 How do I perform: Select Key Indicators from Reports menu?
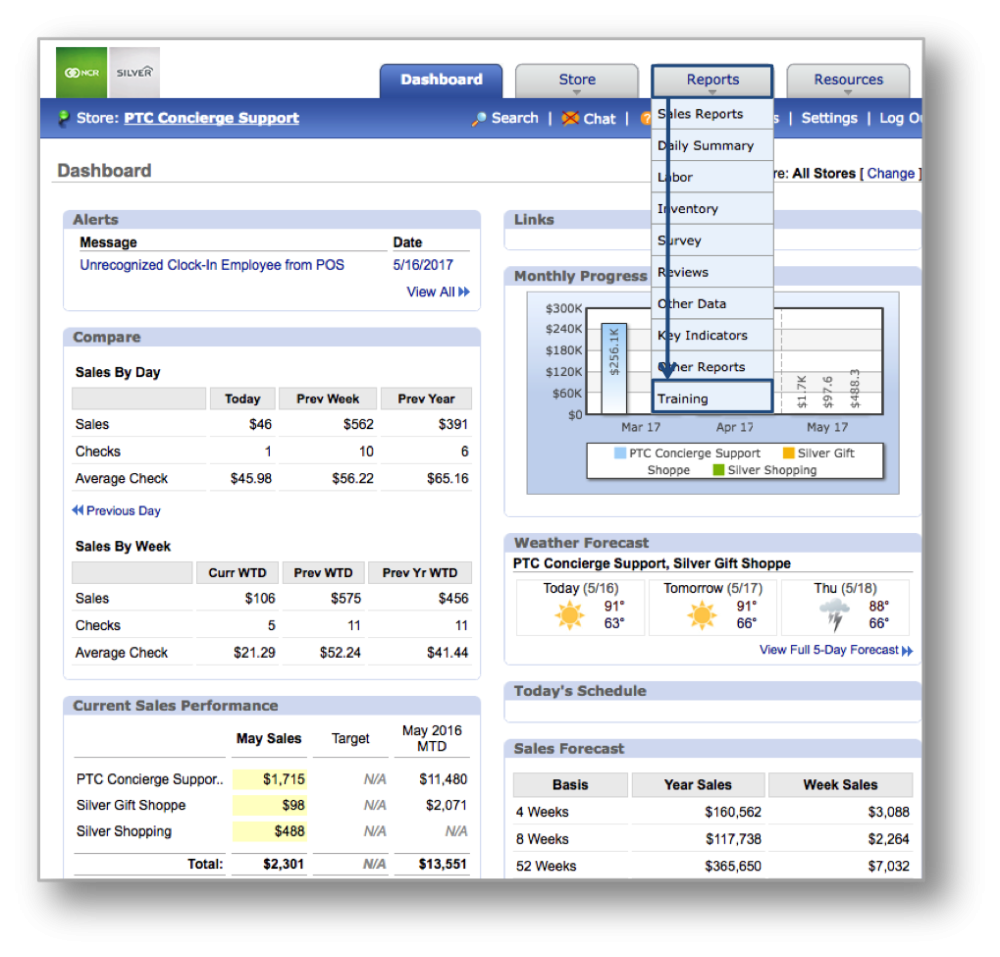712,335
